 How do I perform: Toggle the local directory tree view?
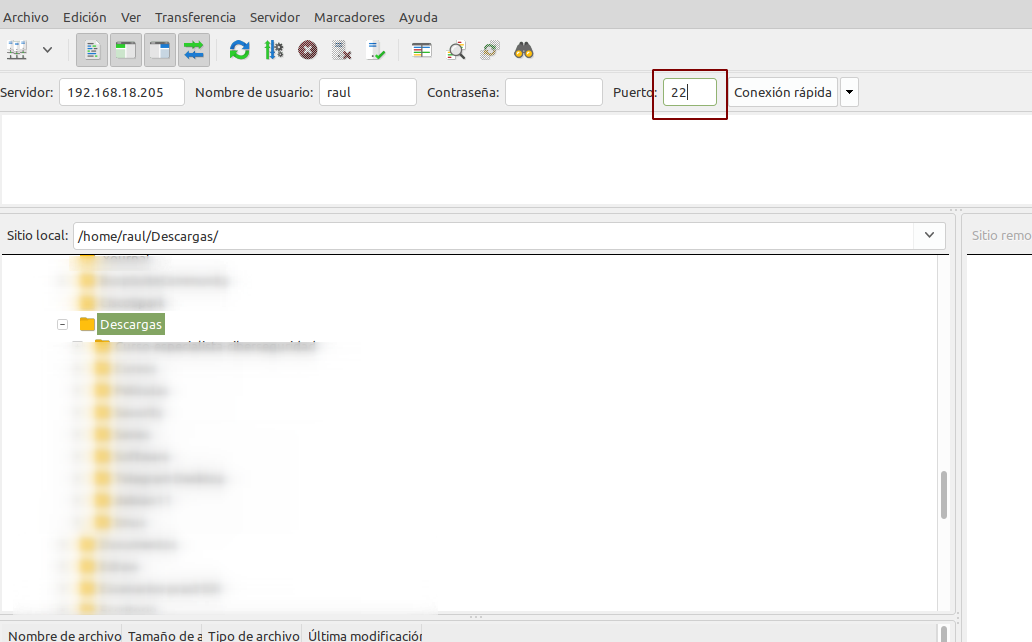(125, 49)
